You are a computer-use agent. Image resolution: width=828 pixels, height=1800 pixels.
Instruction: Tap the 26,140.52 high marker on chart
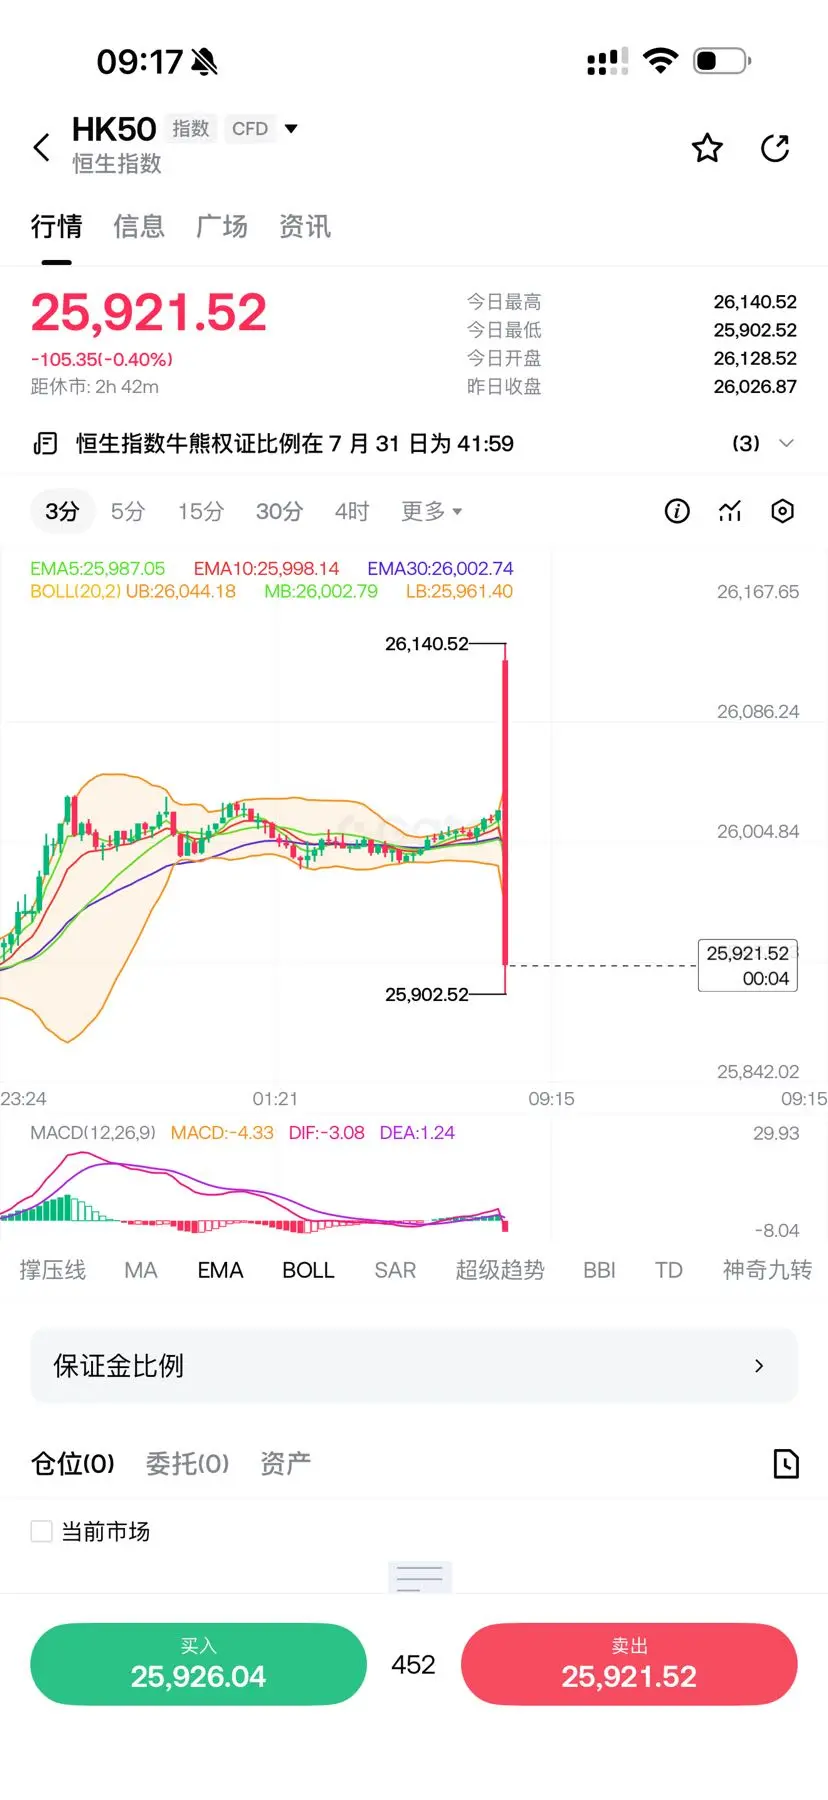[x=427, y=644]
